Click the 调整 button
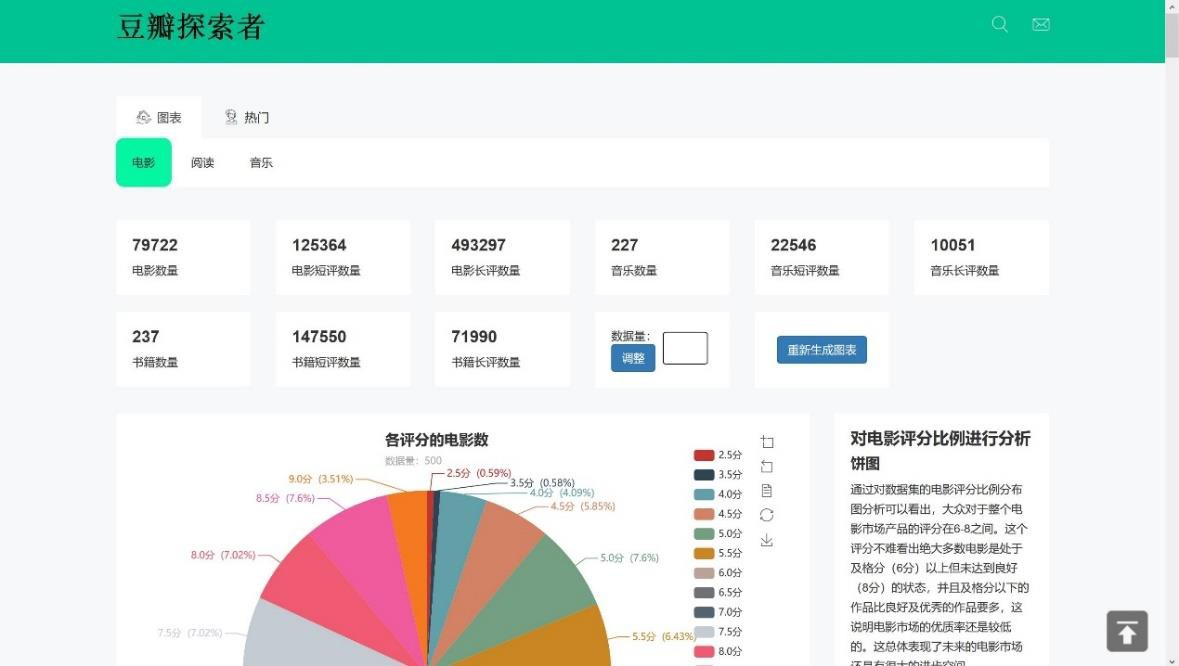 pyautogui.click(x=633, y=358)
